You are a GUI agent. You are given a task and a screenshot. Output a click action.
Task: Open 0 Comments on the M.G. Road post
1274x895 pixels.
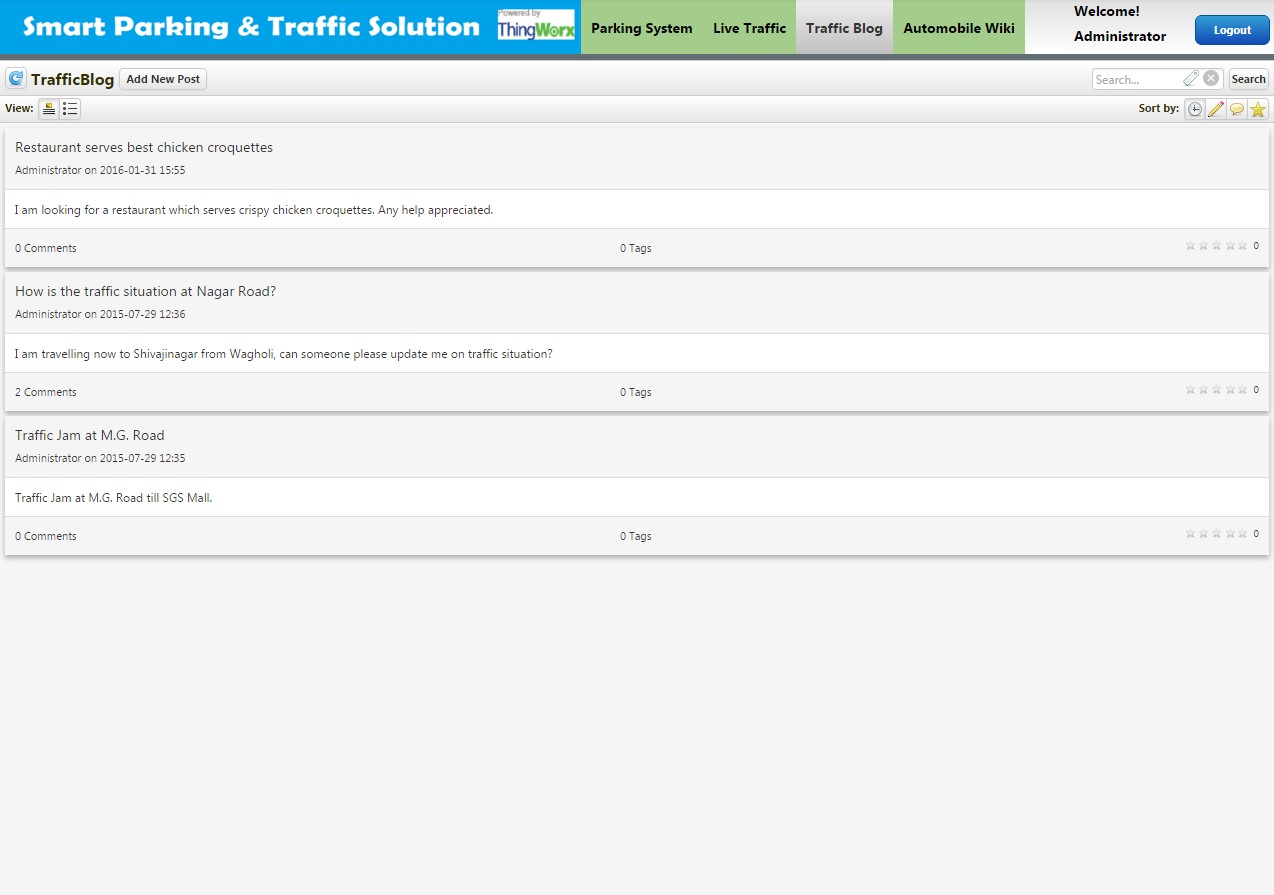point(46,536)
